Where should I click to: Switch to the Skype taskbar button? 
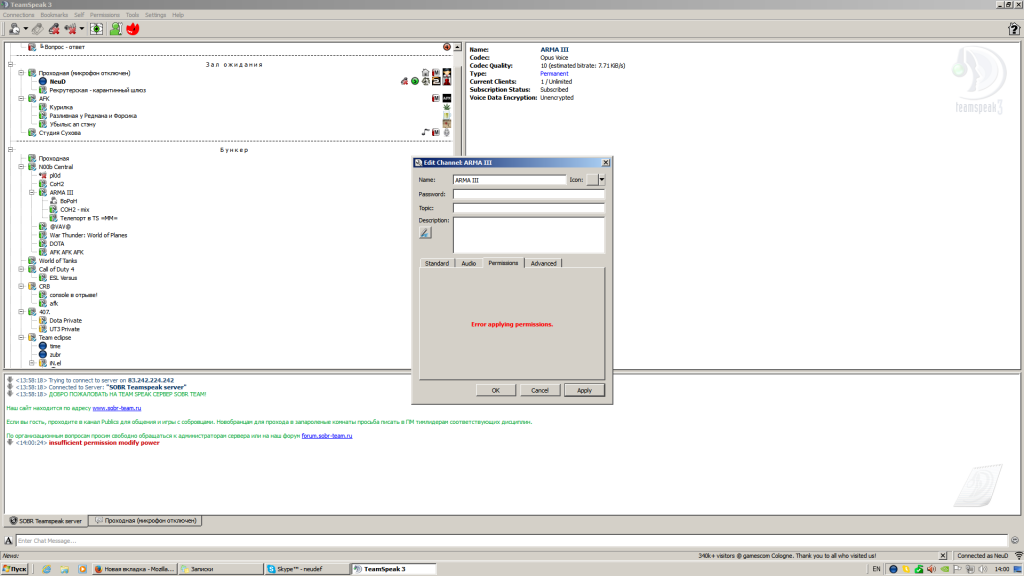pos(306,569)
